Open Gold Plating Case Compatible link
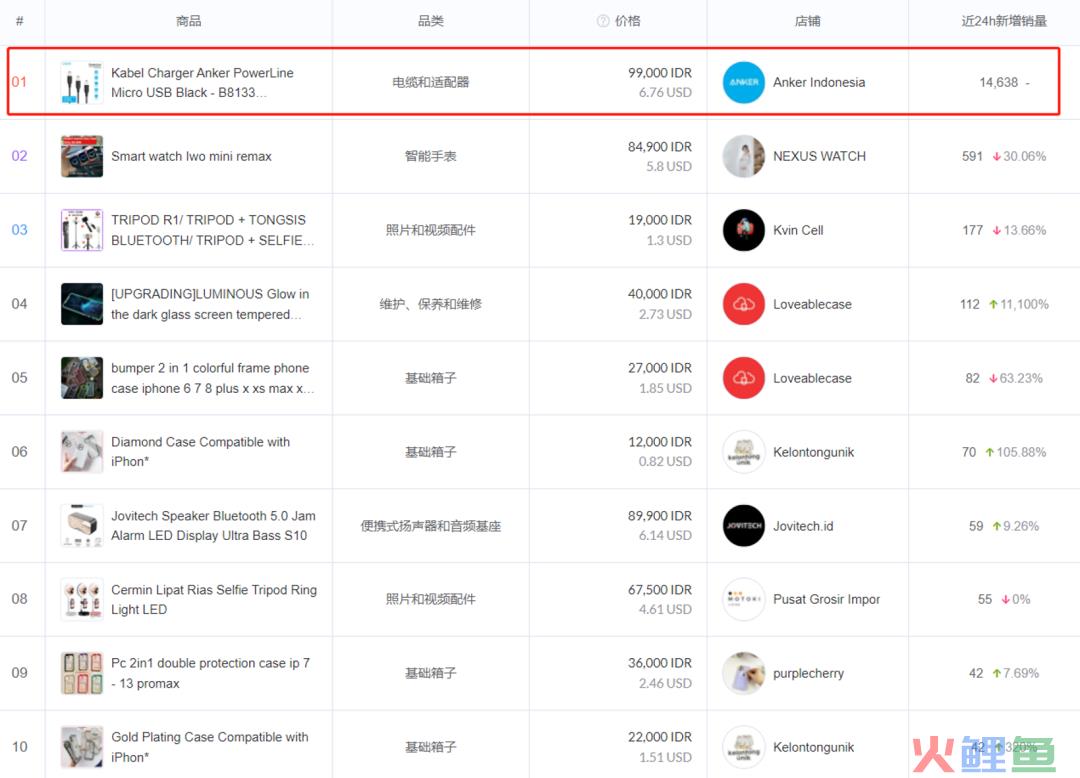This screenshot has width=1080, height=778. [210, 747]
